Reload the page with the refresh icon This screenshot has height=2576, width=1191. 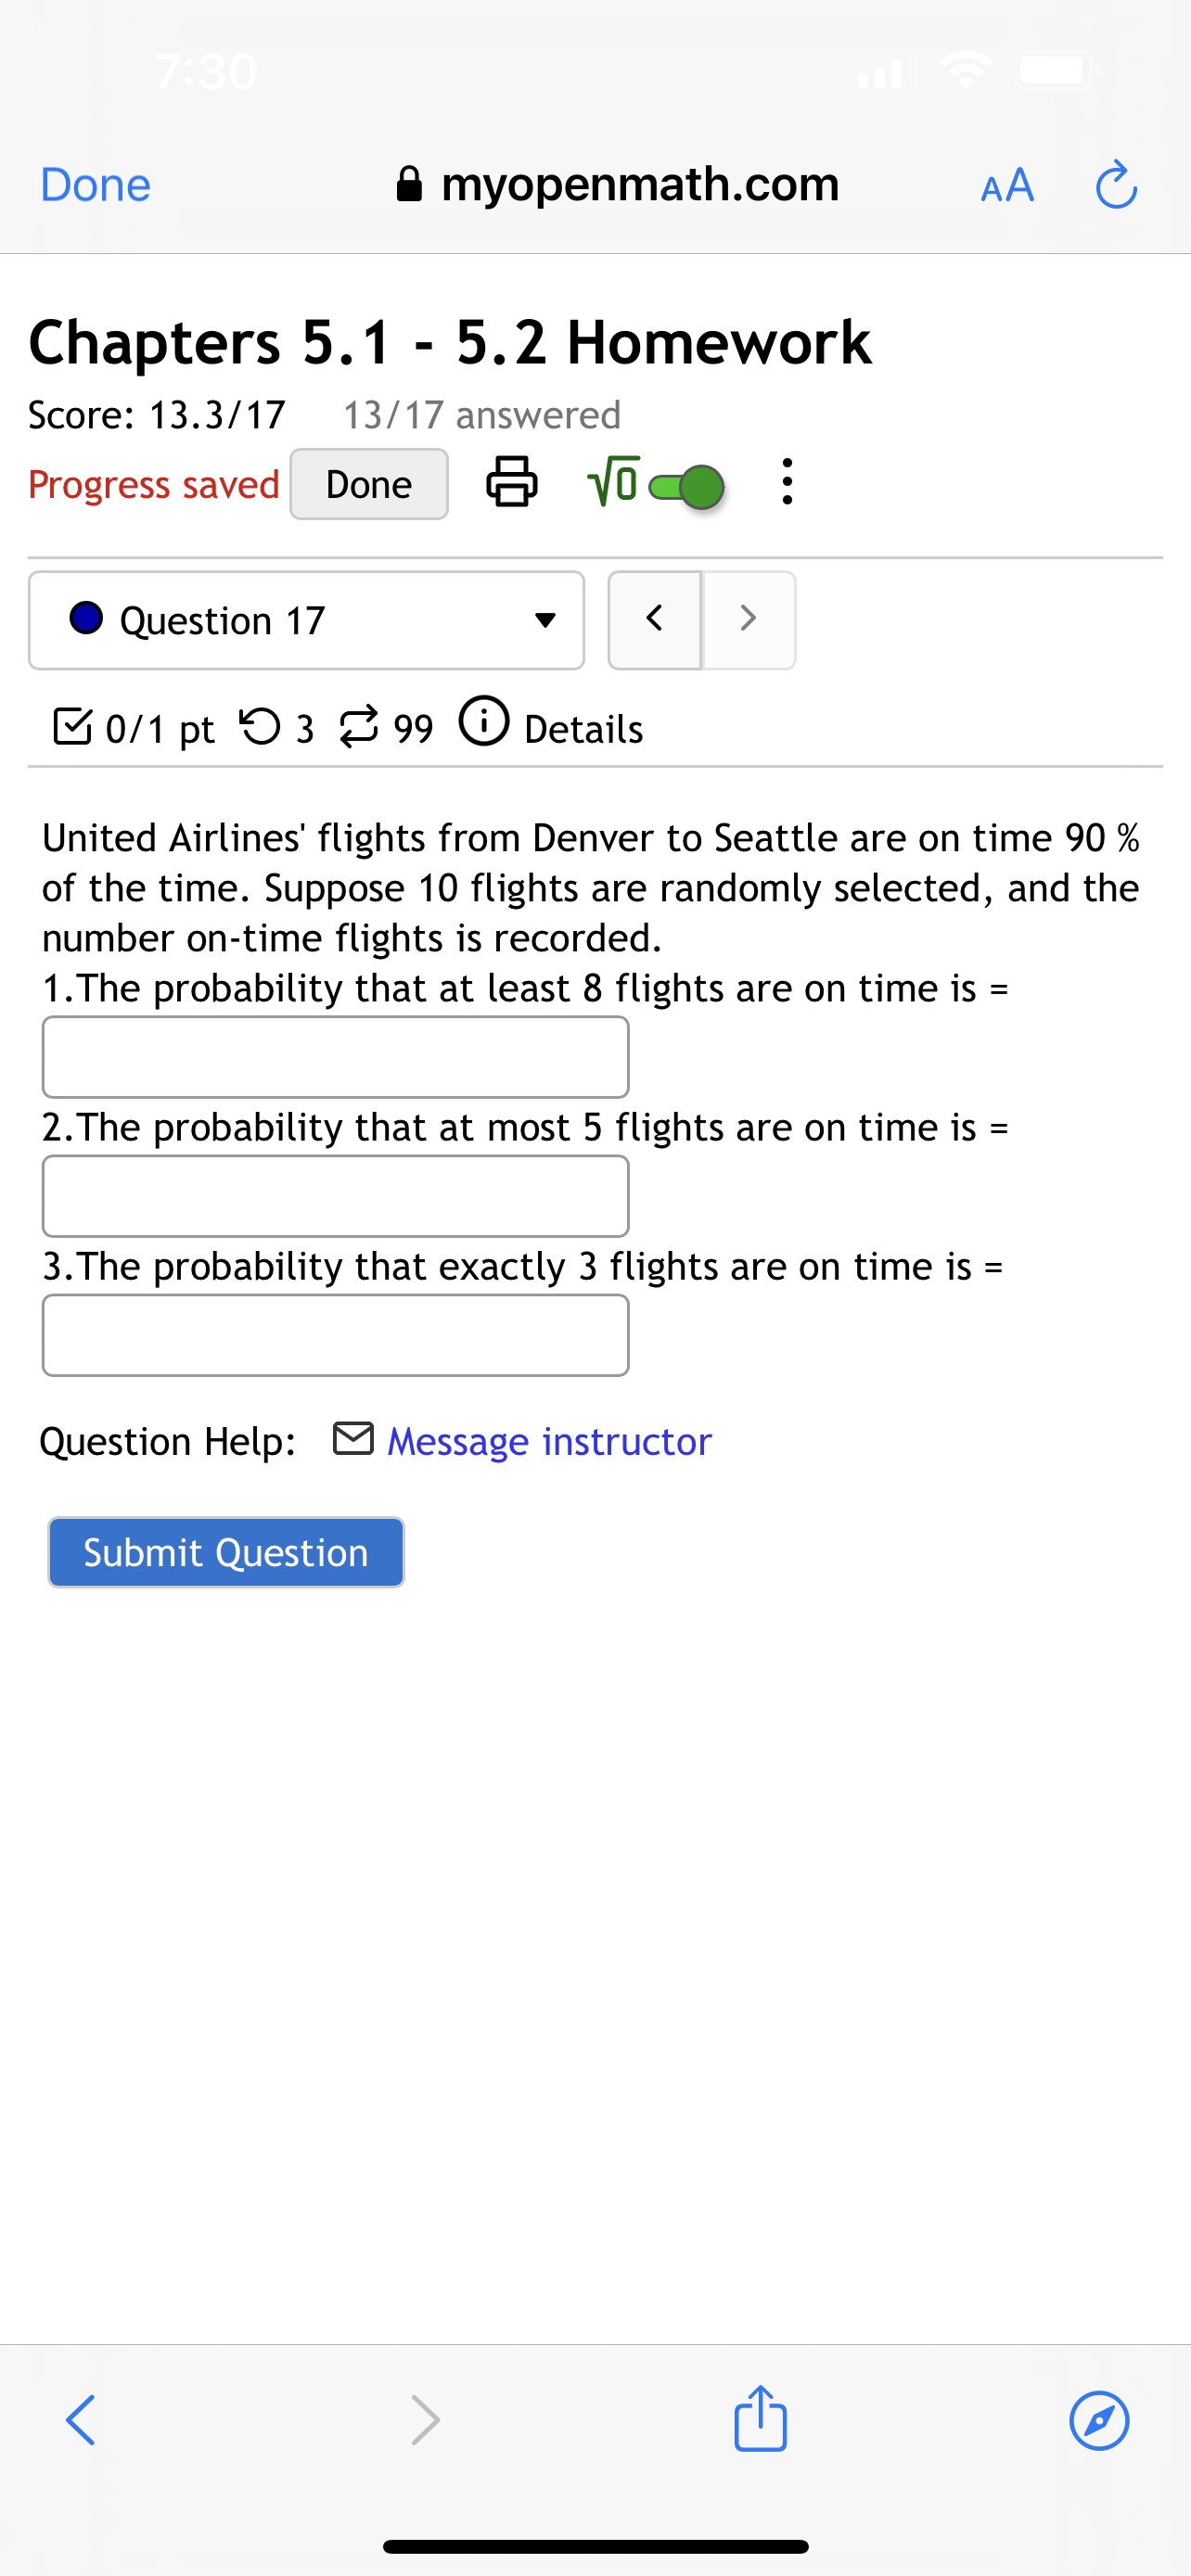(x=1116, y=184)
